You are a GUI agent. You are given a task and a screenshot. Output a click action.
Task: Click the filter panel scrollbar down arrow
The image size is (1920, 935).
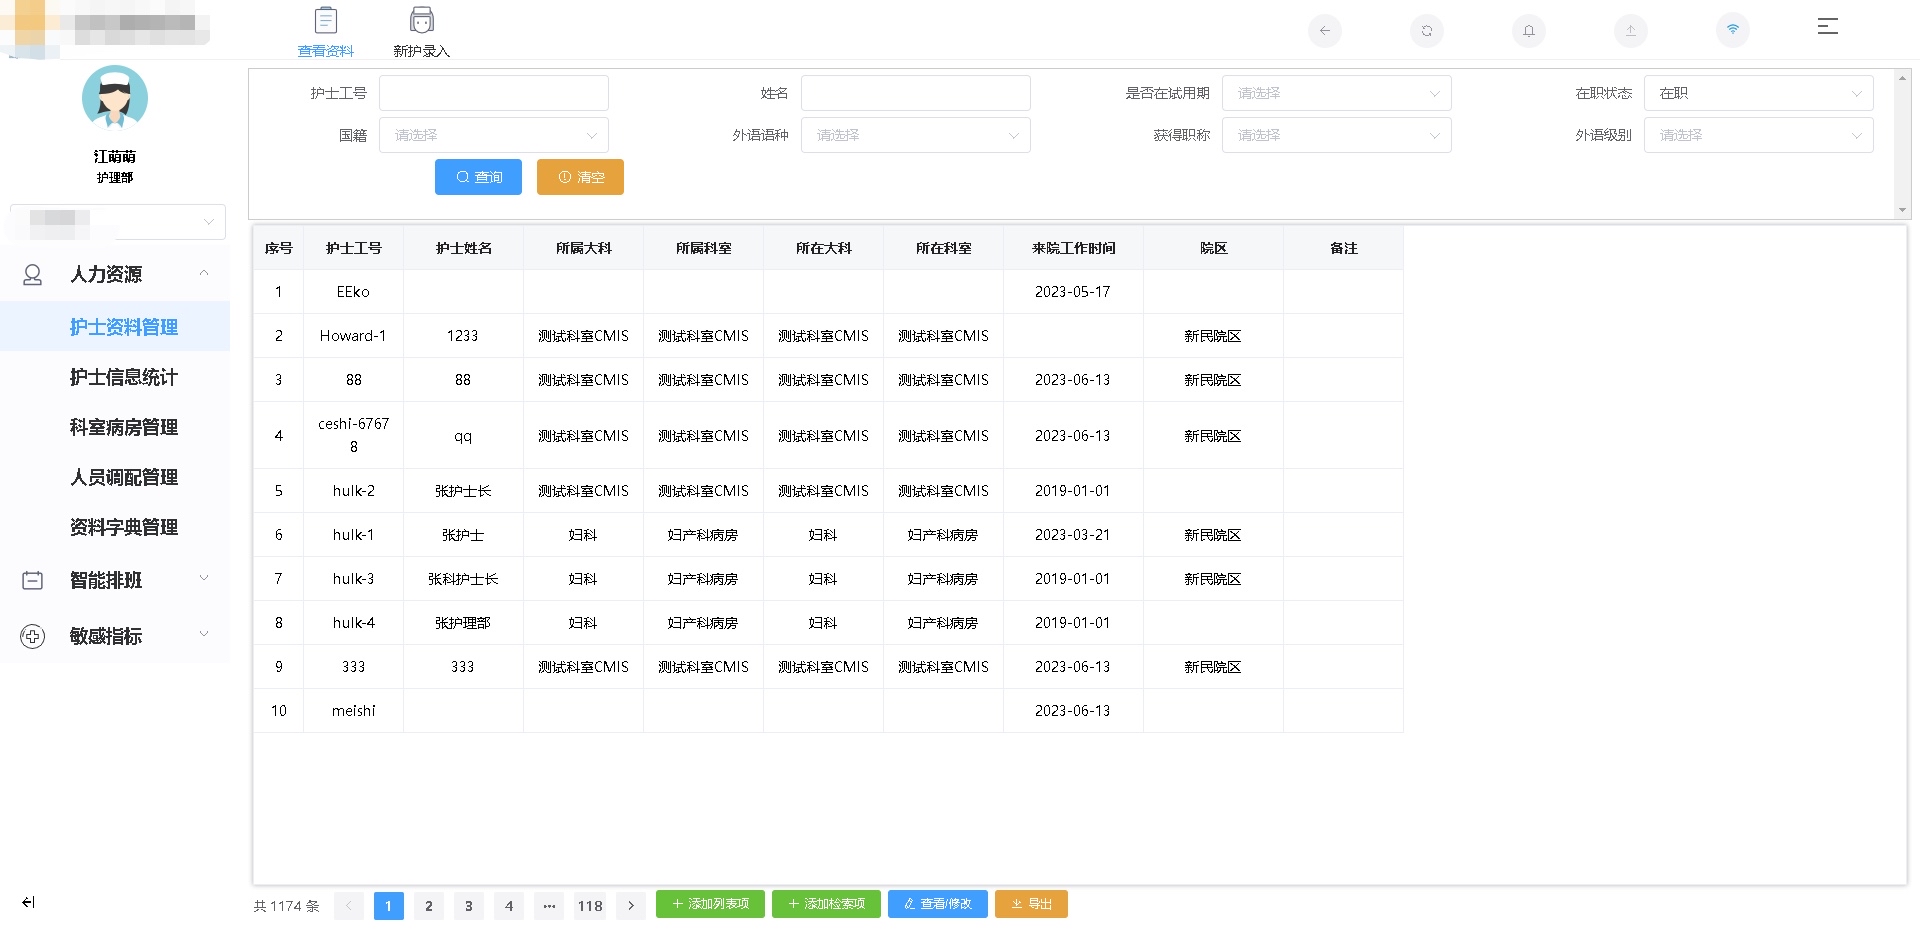pos(1902,210)
